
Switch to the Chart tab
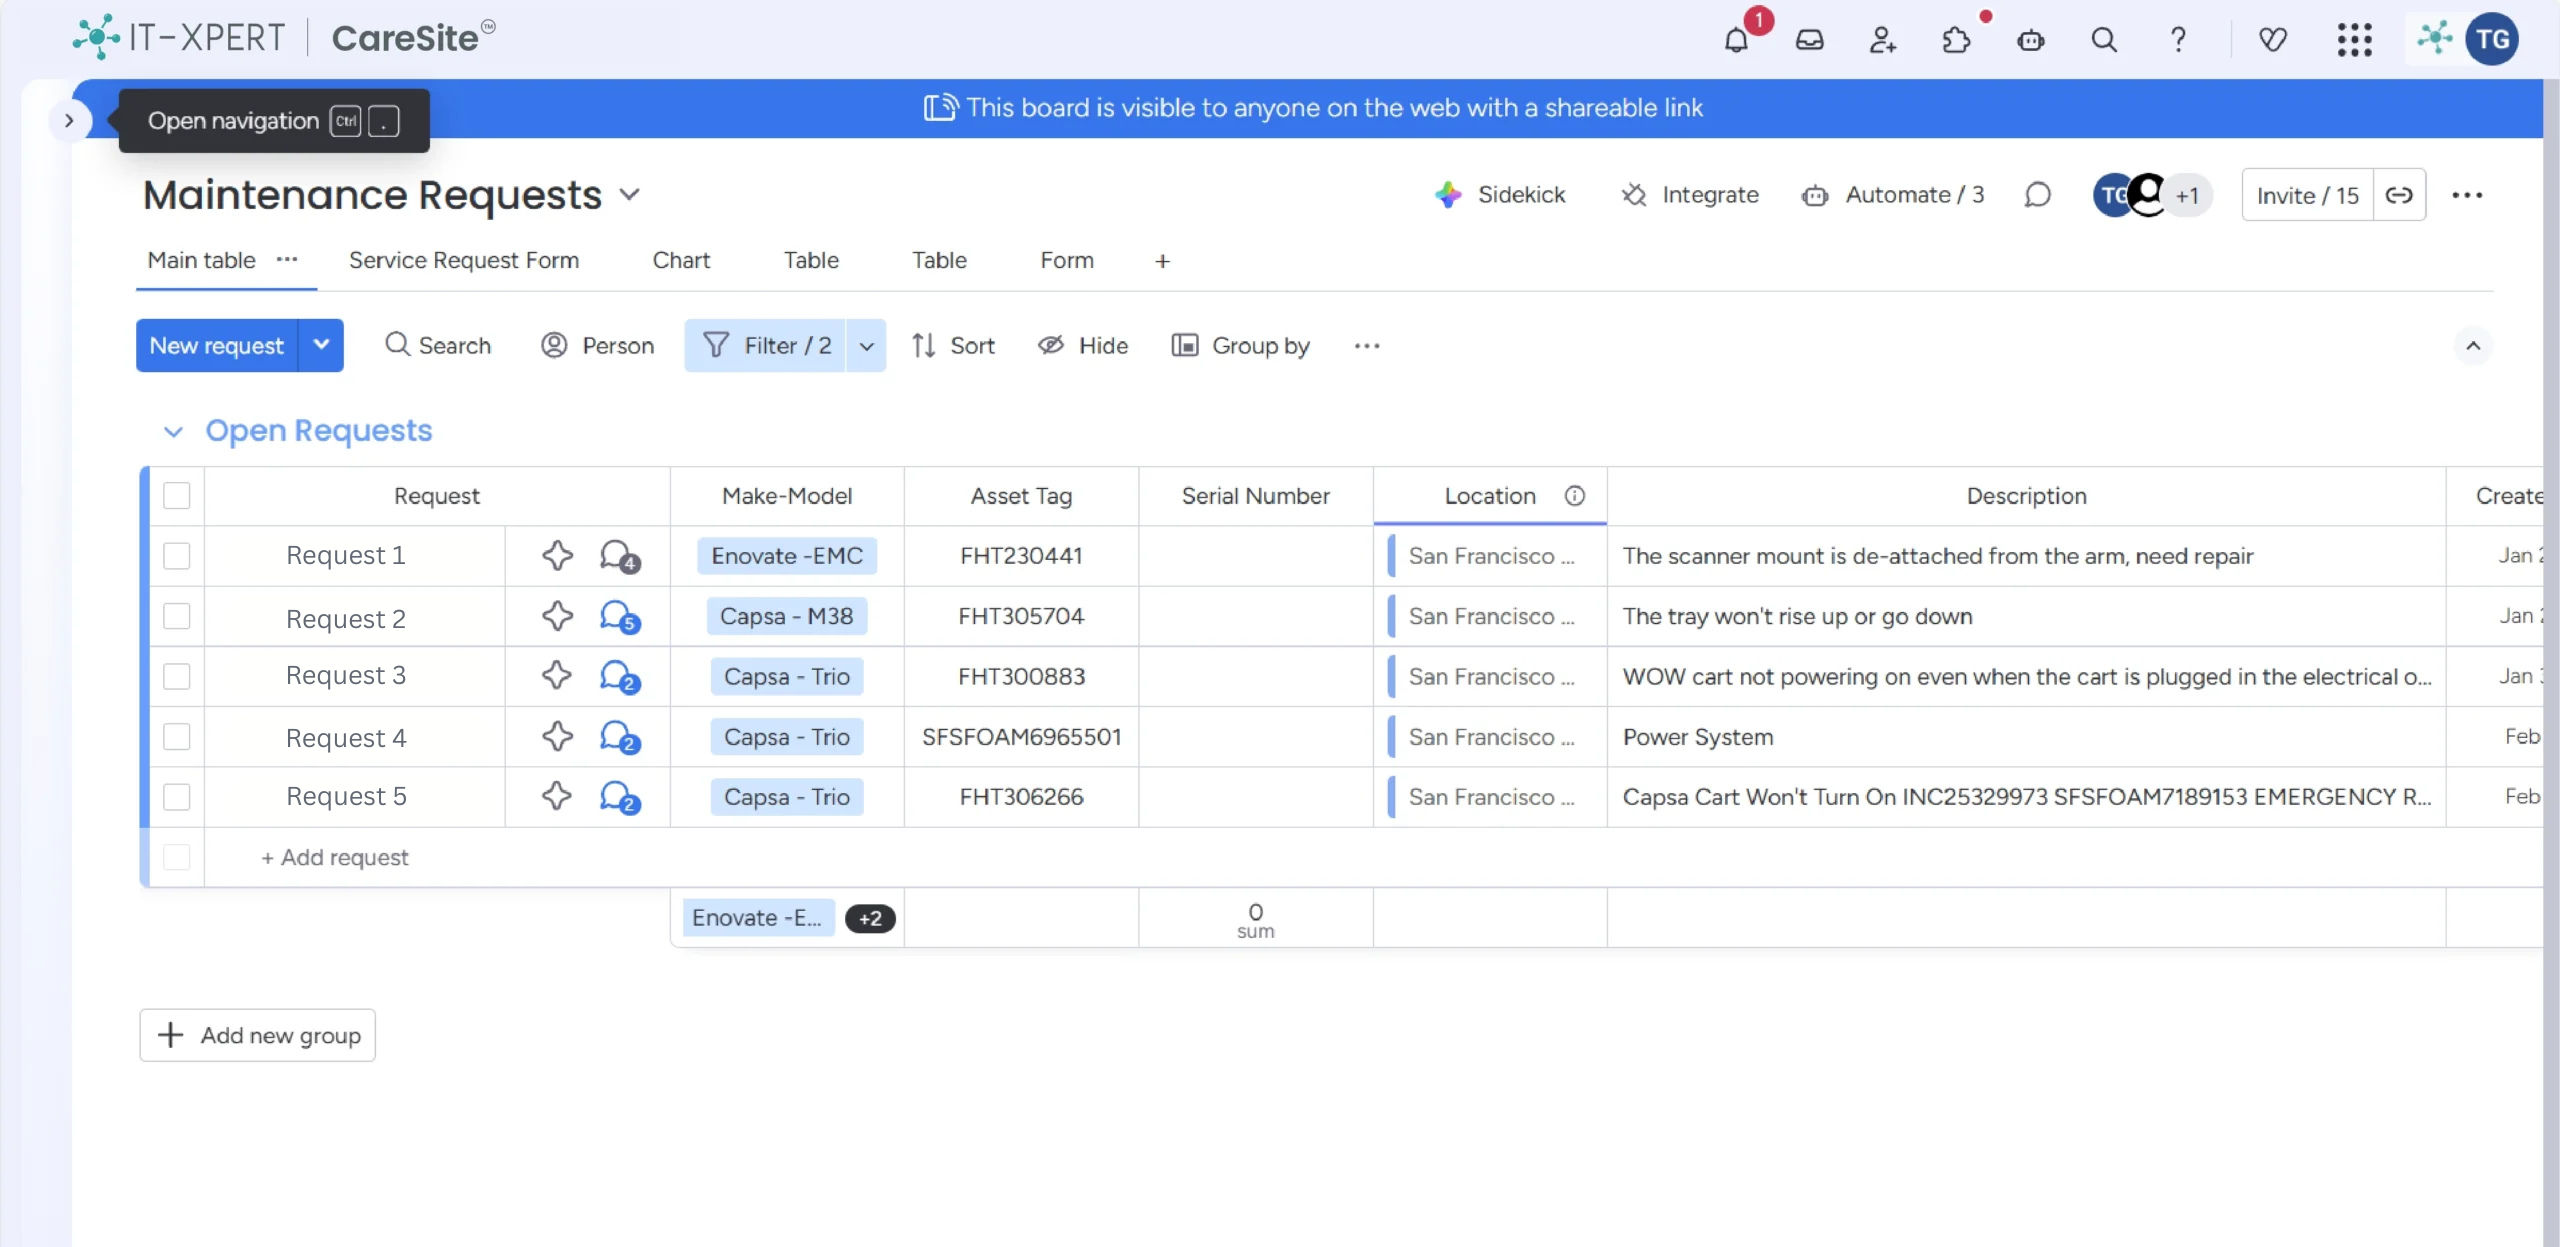(x=680, y=260)
